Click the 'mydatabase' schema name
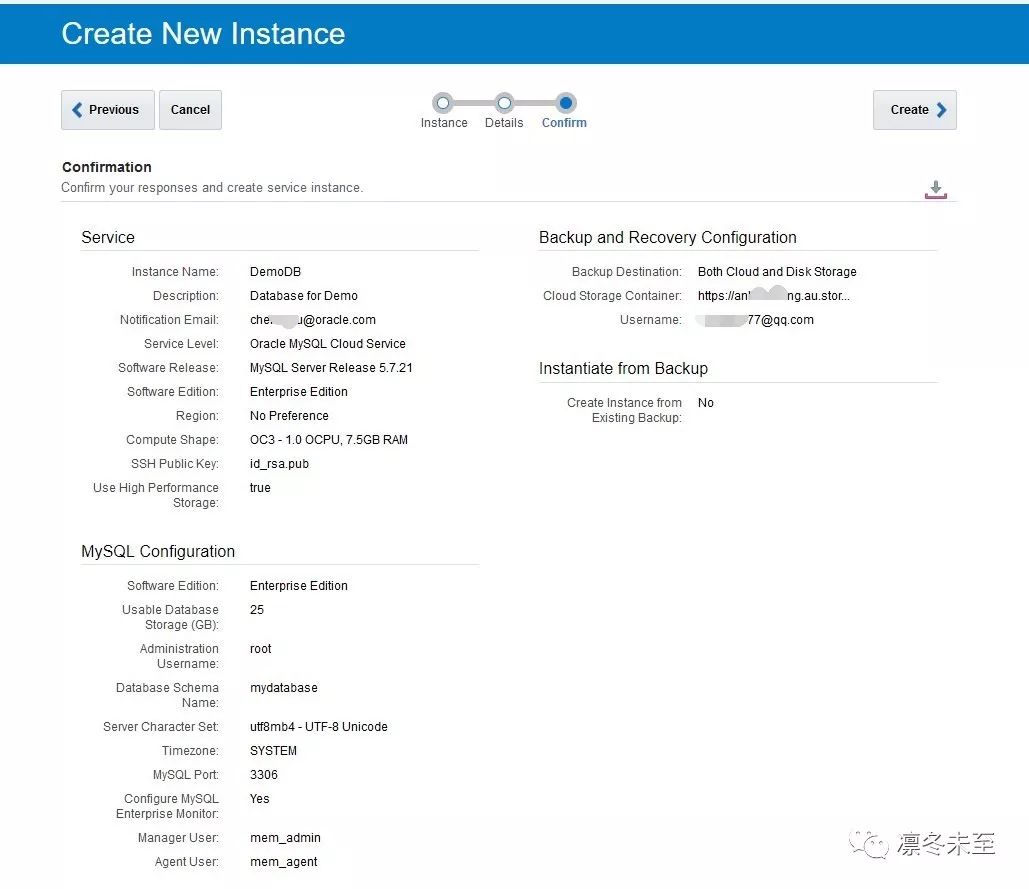1029x889 pixels. pyautogui.click(x=284, y=688)
